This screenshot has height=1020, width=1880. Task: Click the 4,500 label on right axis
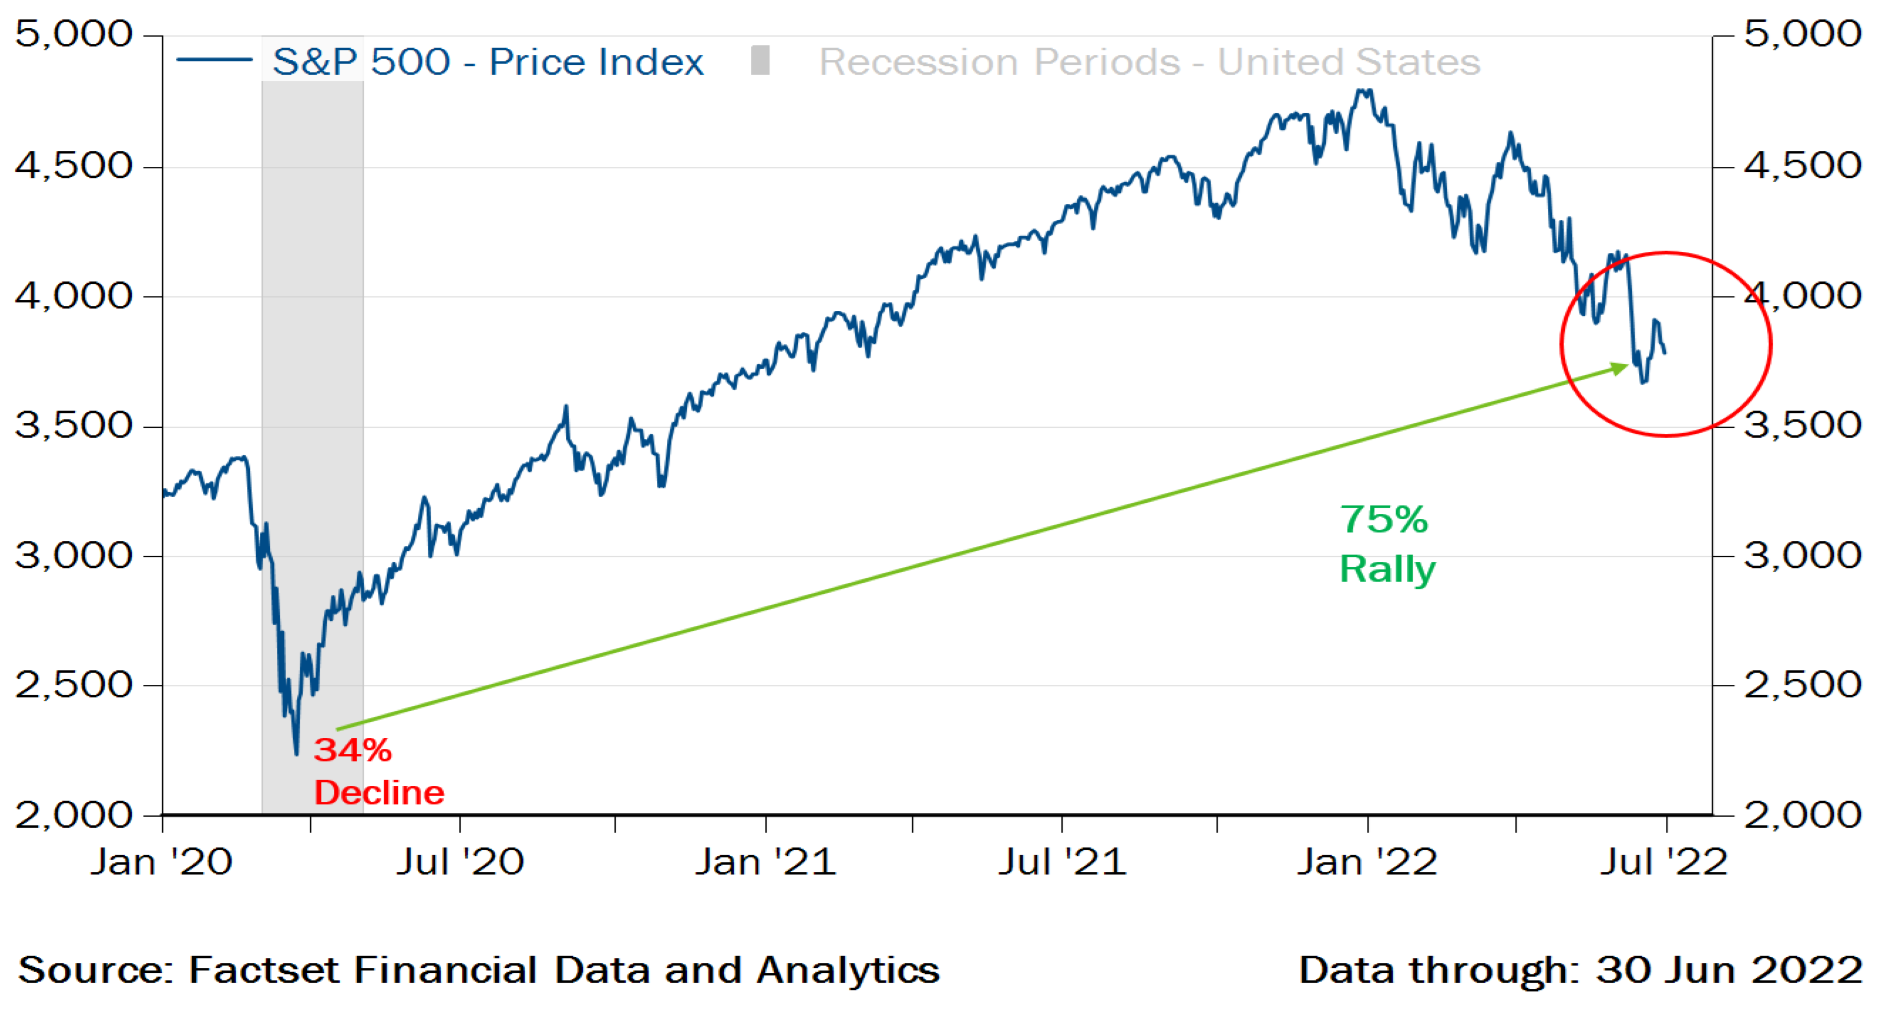(x=1802, y=166)
